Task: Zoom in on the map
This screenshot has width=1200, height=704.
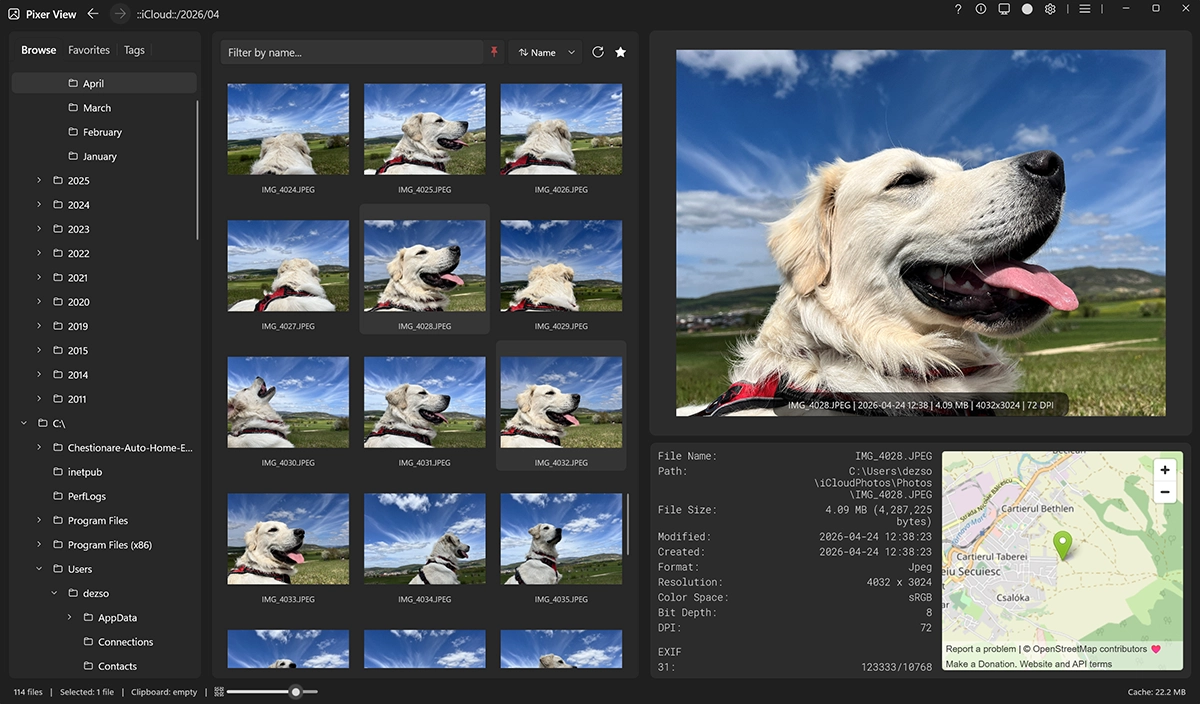Action: (1165, 470)
